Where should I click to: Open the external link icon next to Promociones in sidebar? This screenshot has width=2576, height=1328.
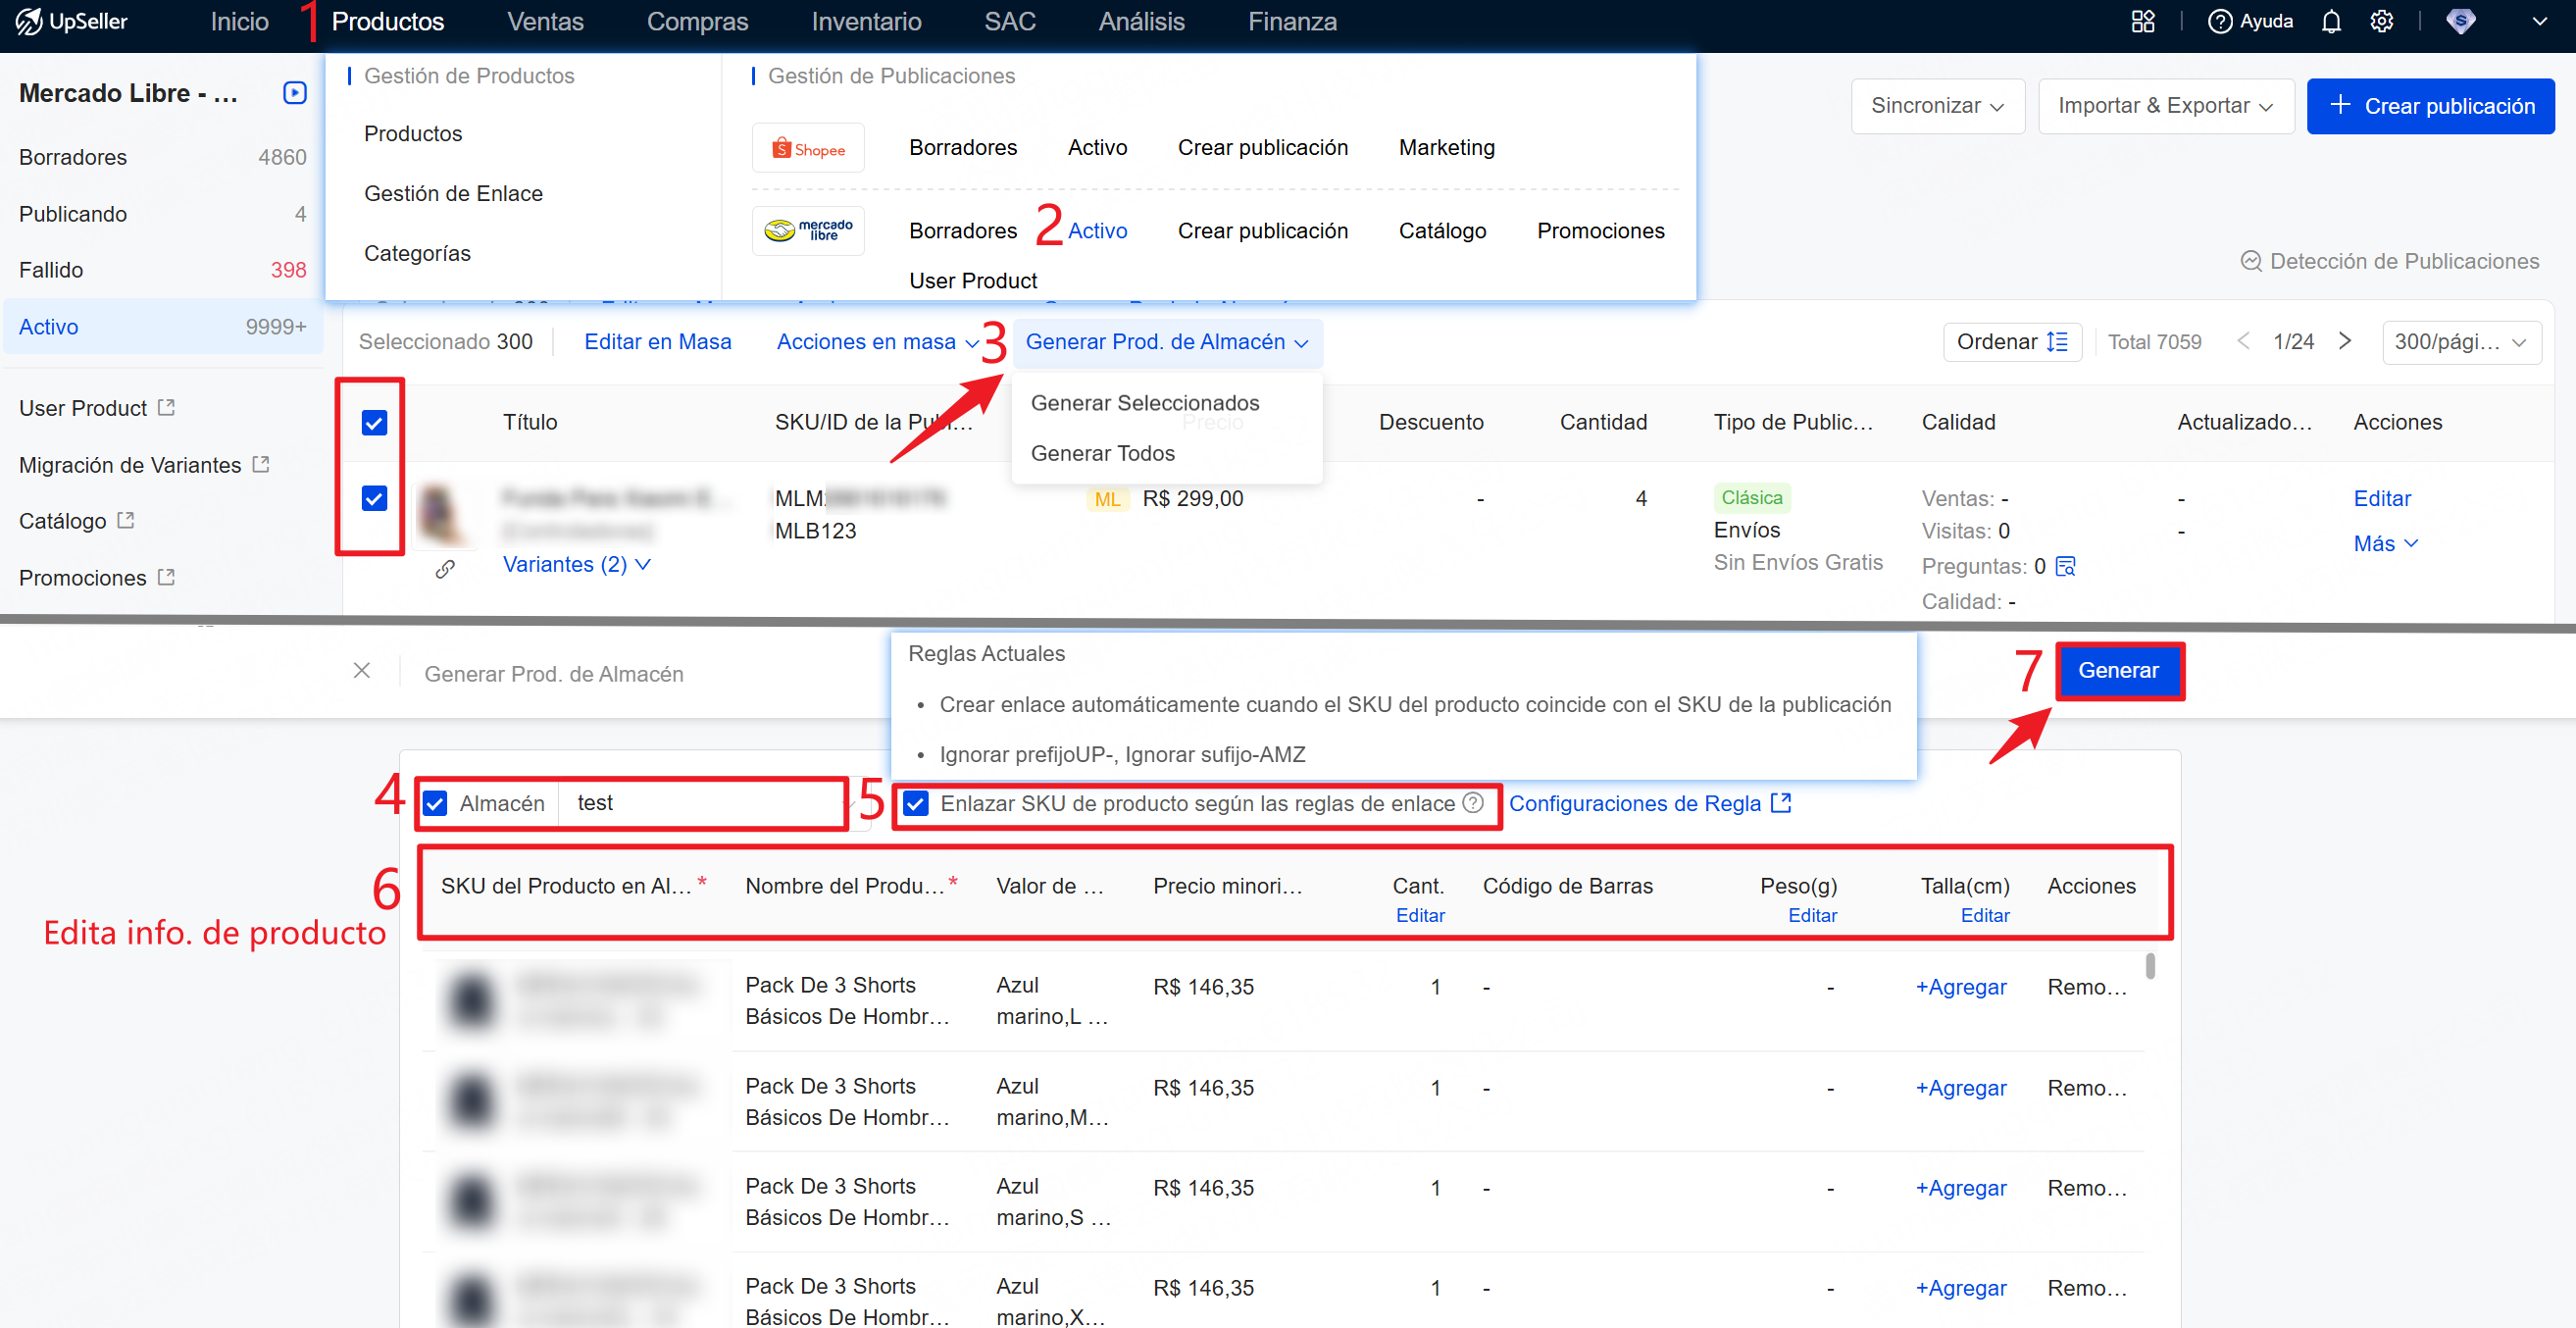pyautogui.click(x=166, y=577)
